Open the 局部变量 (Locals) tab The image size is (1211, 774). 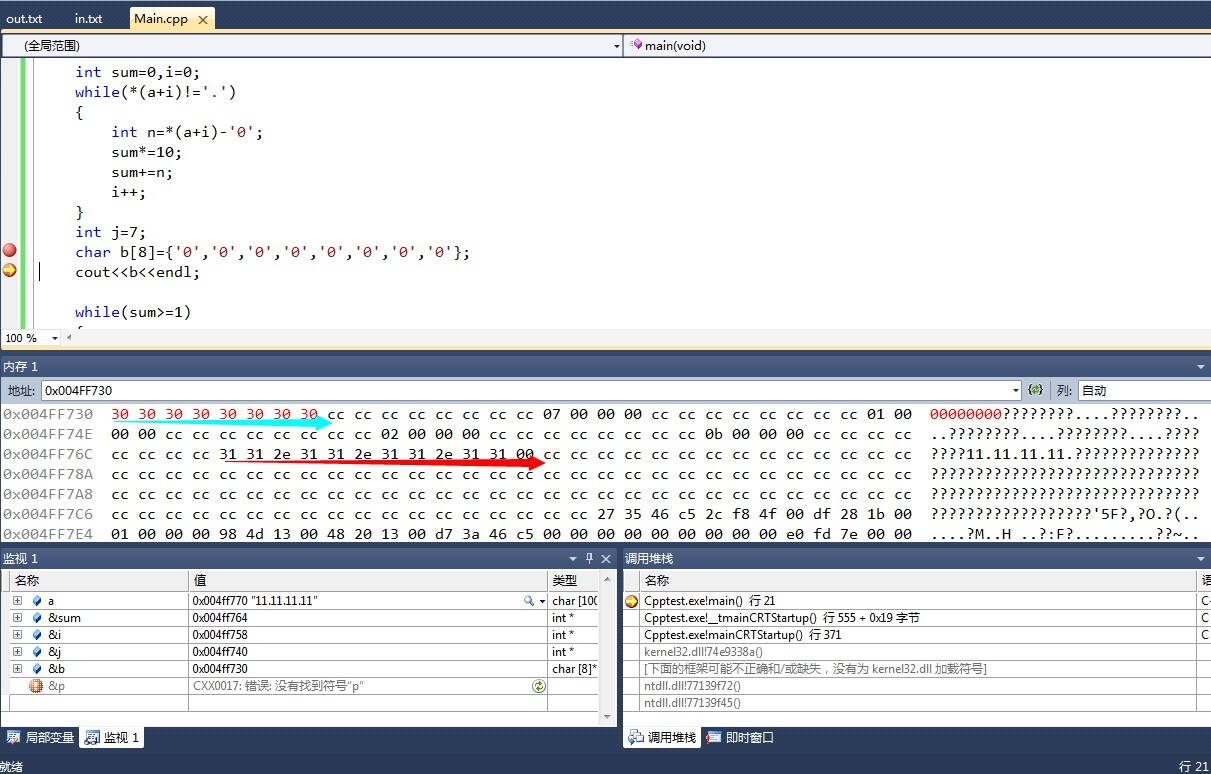[41, 737]
